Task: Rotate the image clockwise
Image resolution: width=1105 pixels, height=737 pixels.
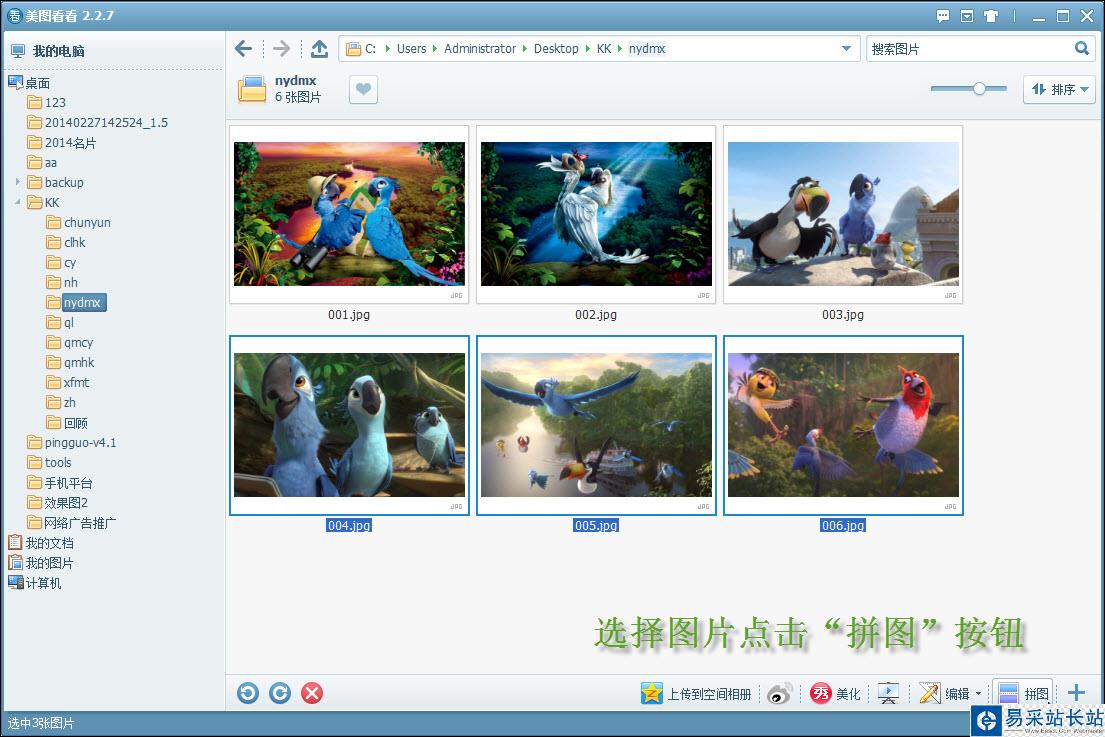Action: pyautogui.click(x=280, y=693)
